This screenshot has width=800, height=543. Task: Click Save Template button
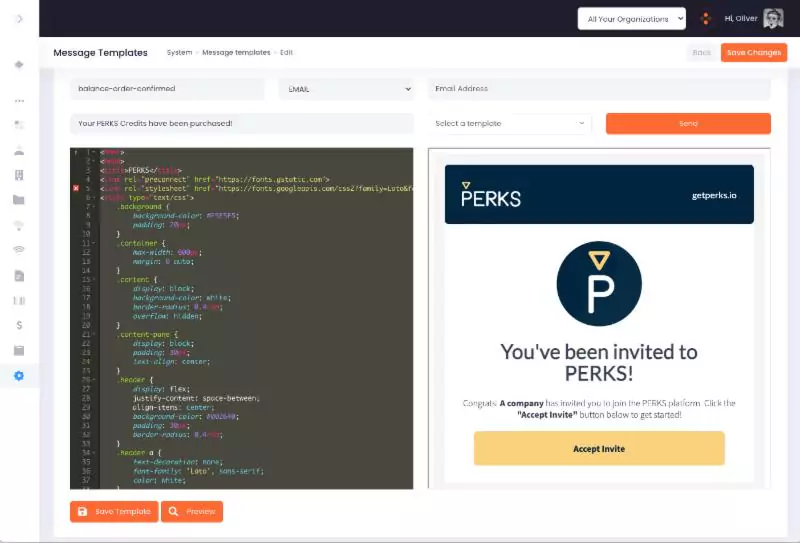114,511
